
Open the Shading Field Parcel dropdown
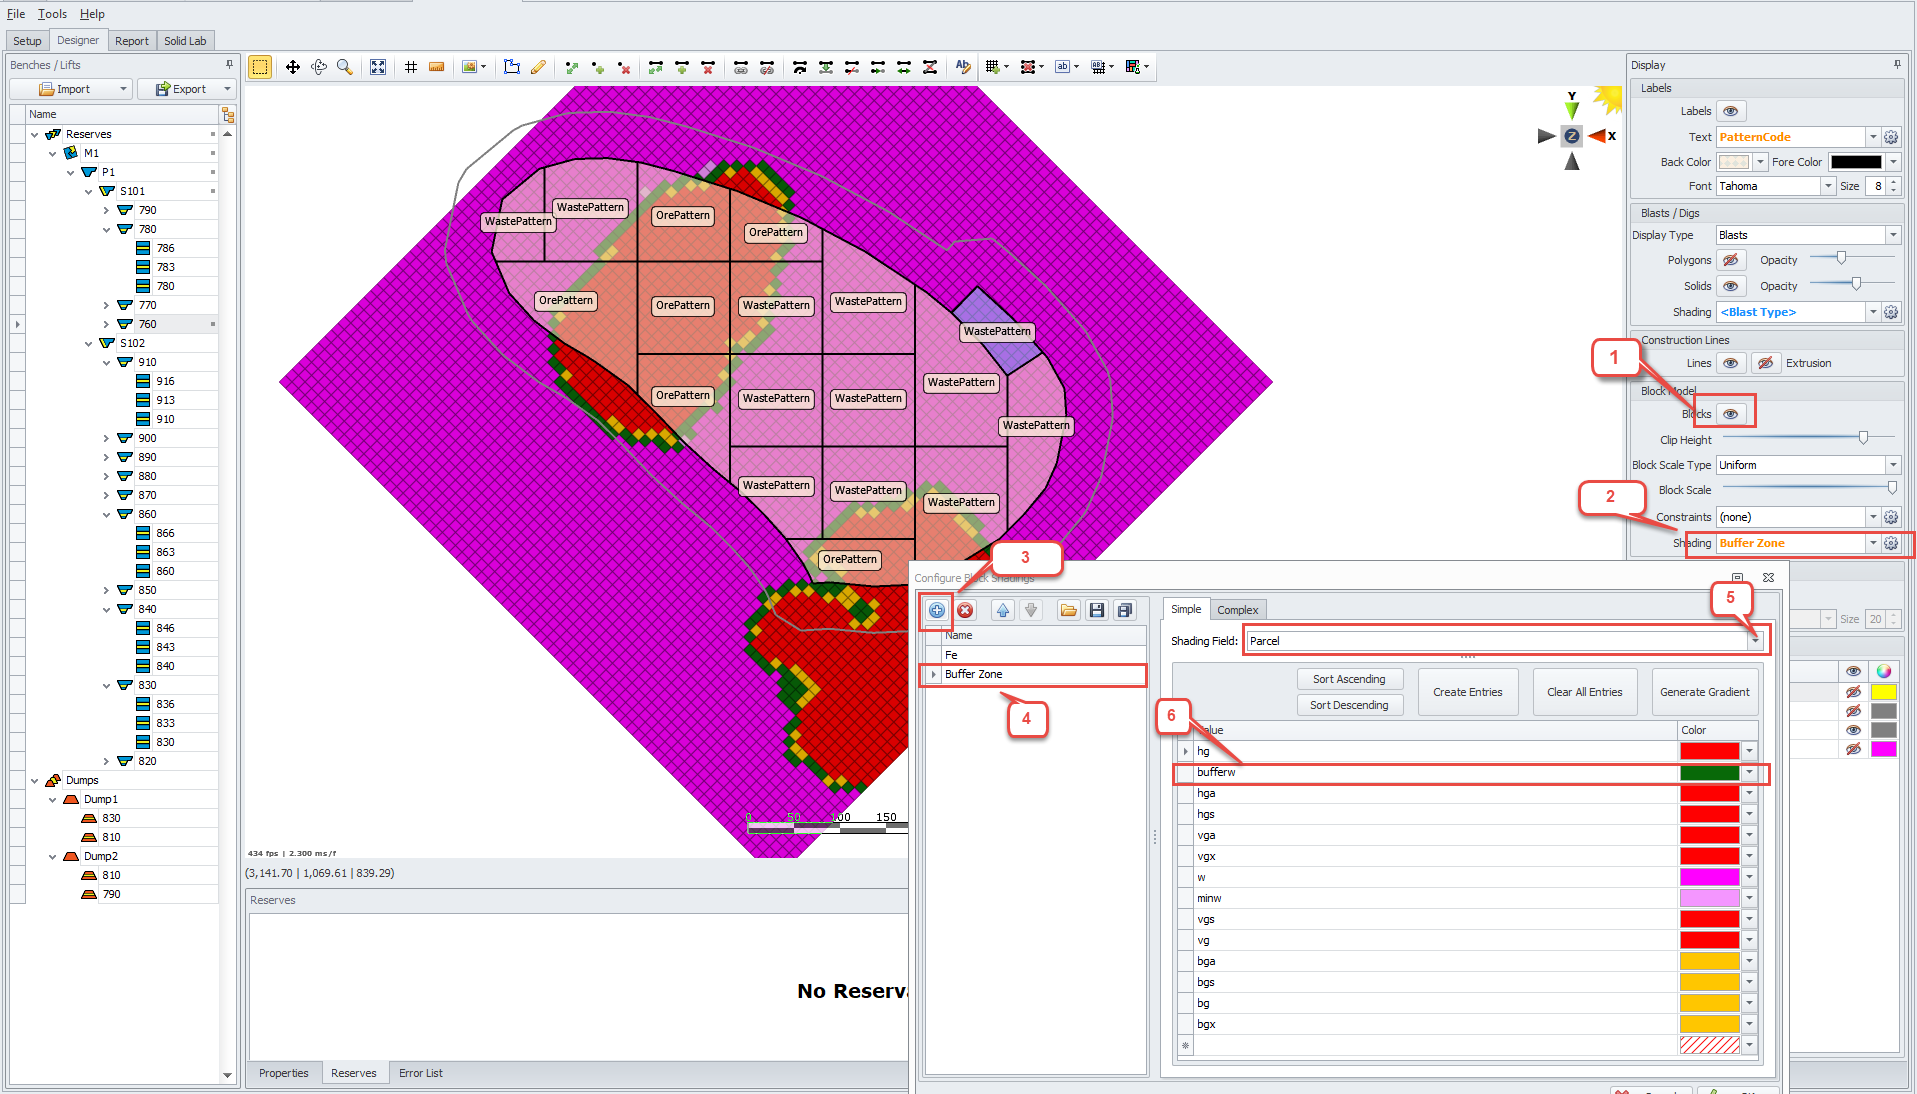click(x=1755, y=641)
